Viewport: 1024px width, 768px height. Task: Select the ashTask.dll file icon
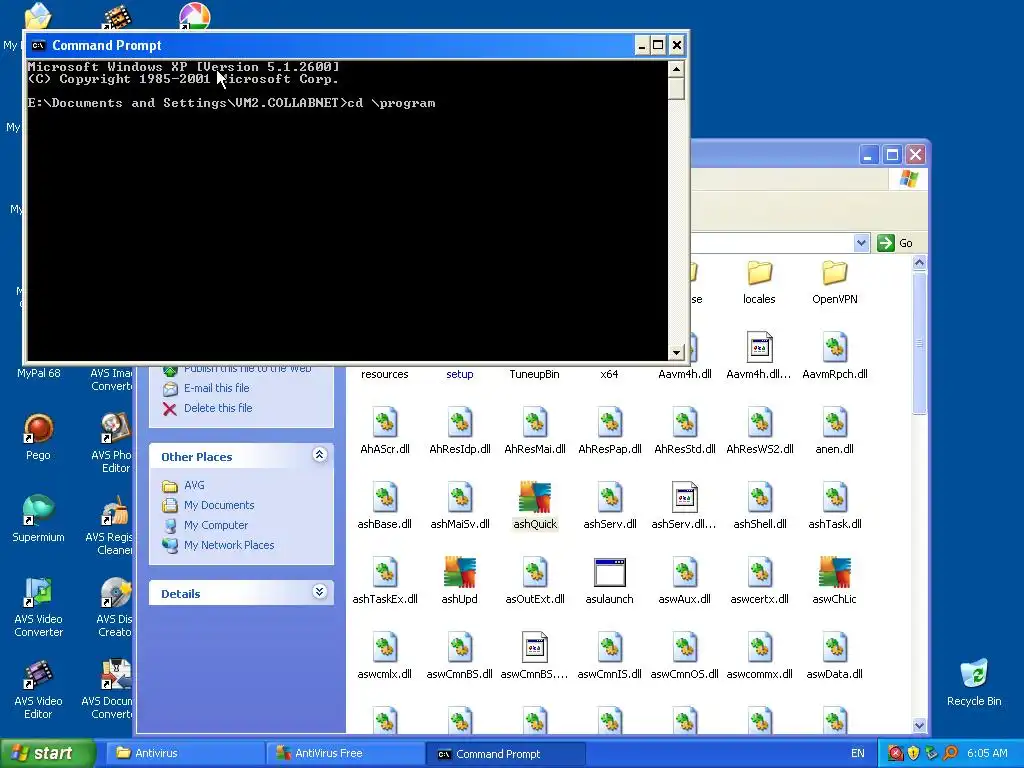[x=835, y=498]
